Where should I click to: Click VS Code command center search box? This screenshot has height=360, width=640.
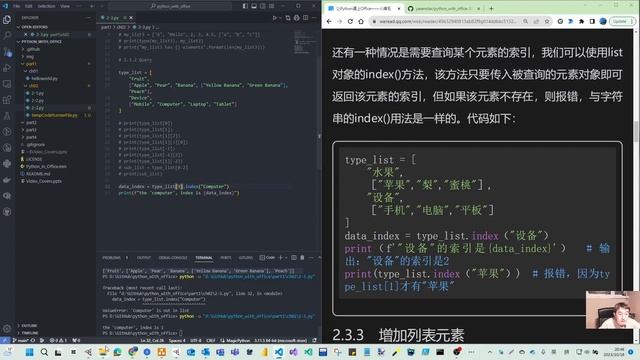(170, 6)
